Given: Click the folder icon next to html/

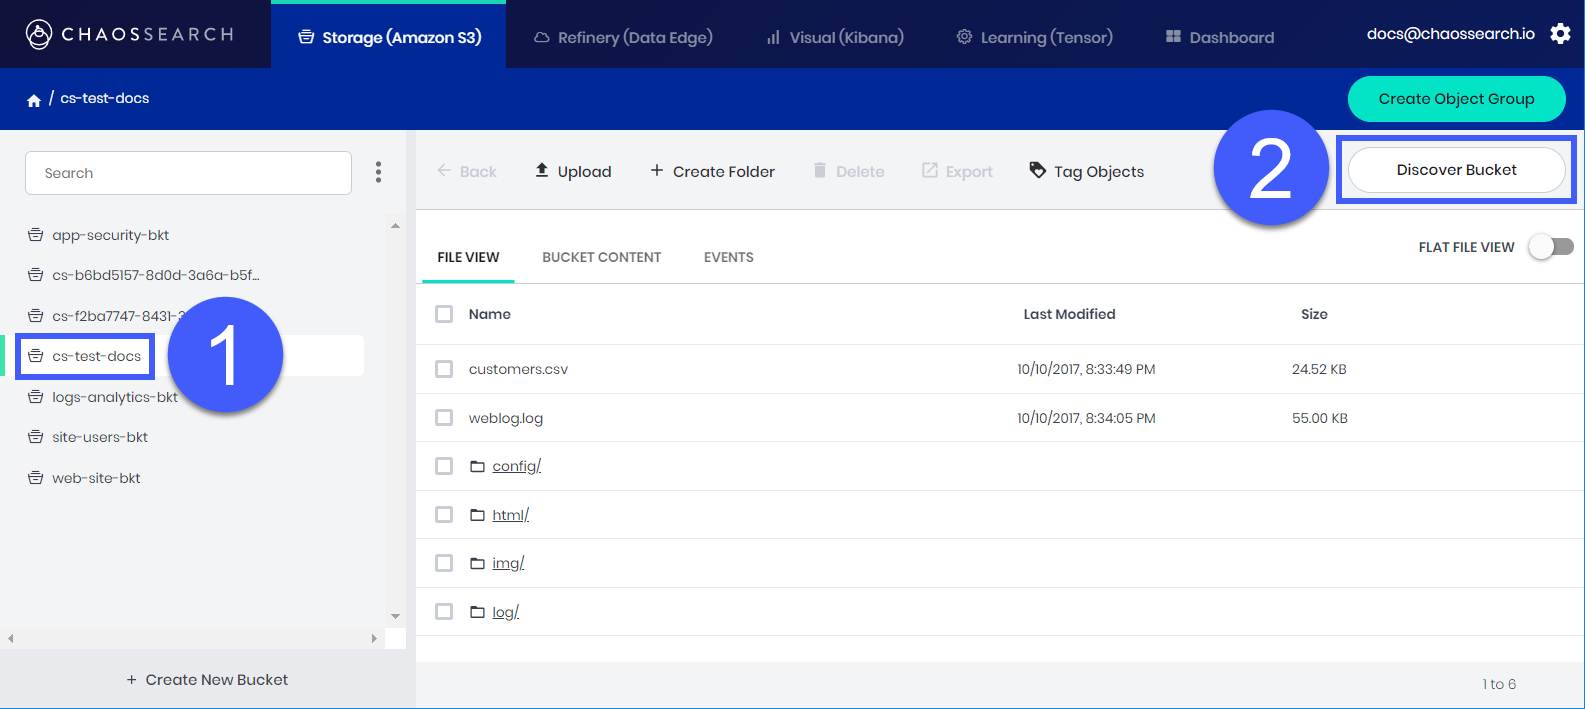Looking at the screenshot, I should (x=477, y=515).
